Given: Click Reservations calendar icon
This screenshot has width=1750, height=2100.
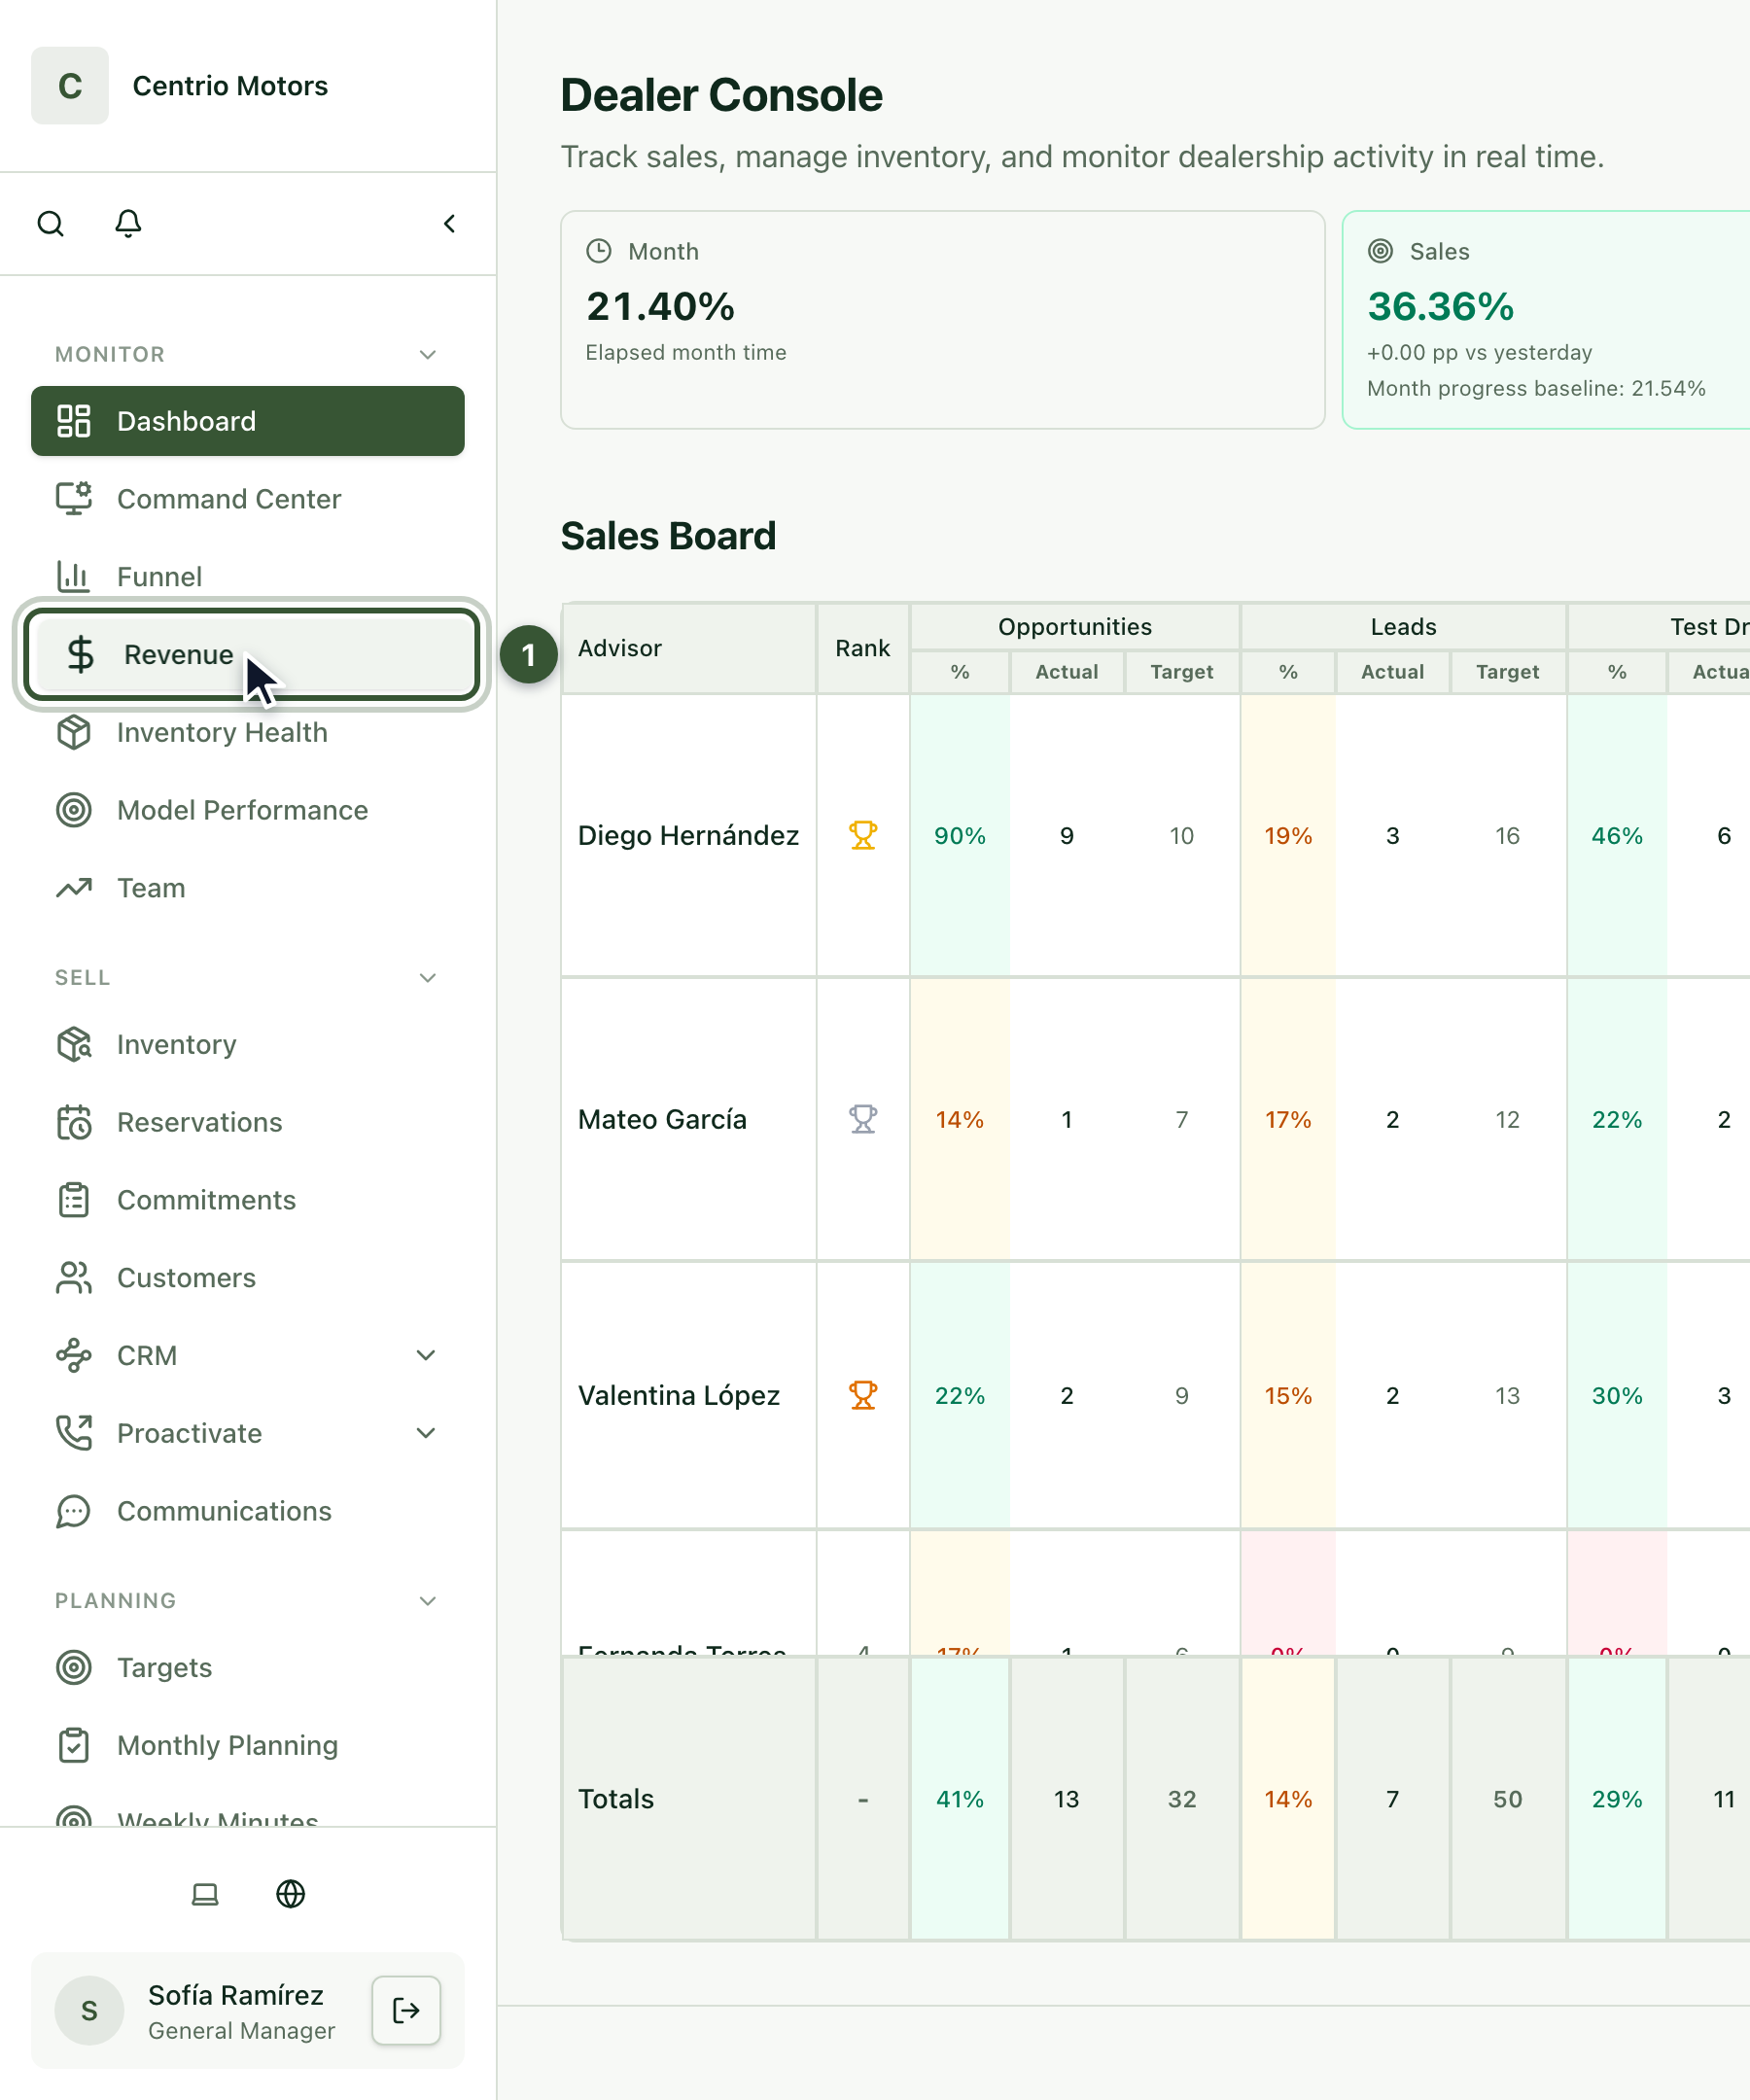Looking at the screenshot, I should (74, 1122).
